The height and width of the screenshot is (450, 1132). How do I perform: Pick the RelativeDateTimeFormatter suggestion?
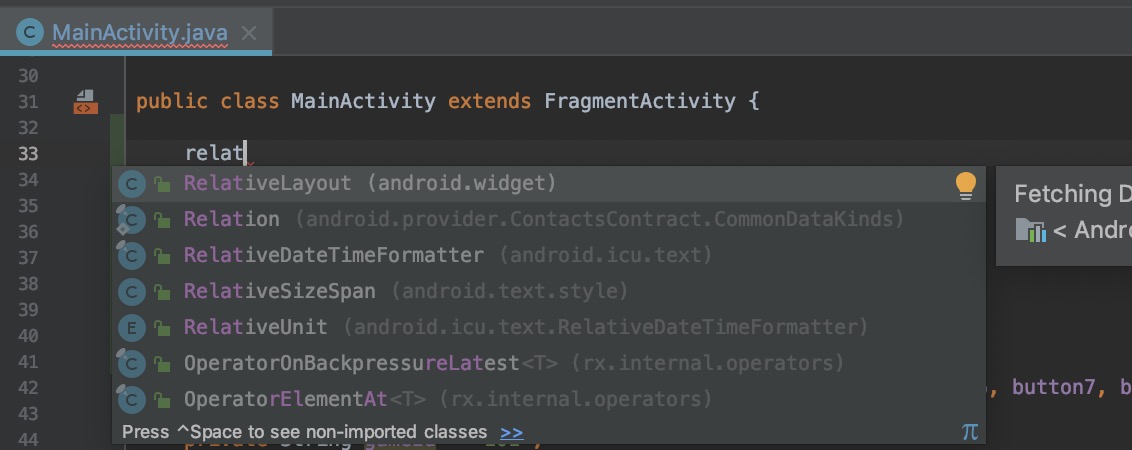pos(334,256)
